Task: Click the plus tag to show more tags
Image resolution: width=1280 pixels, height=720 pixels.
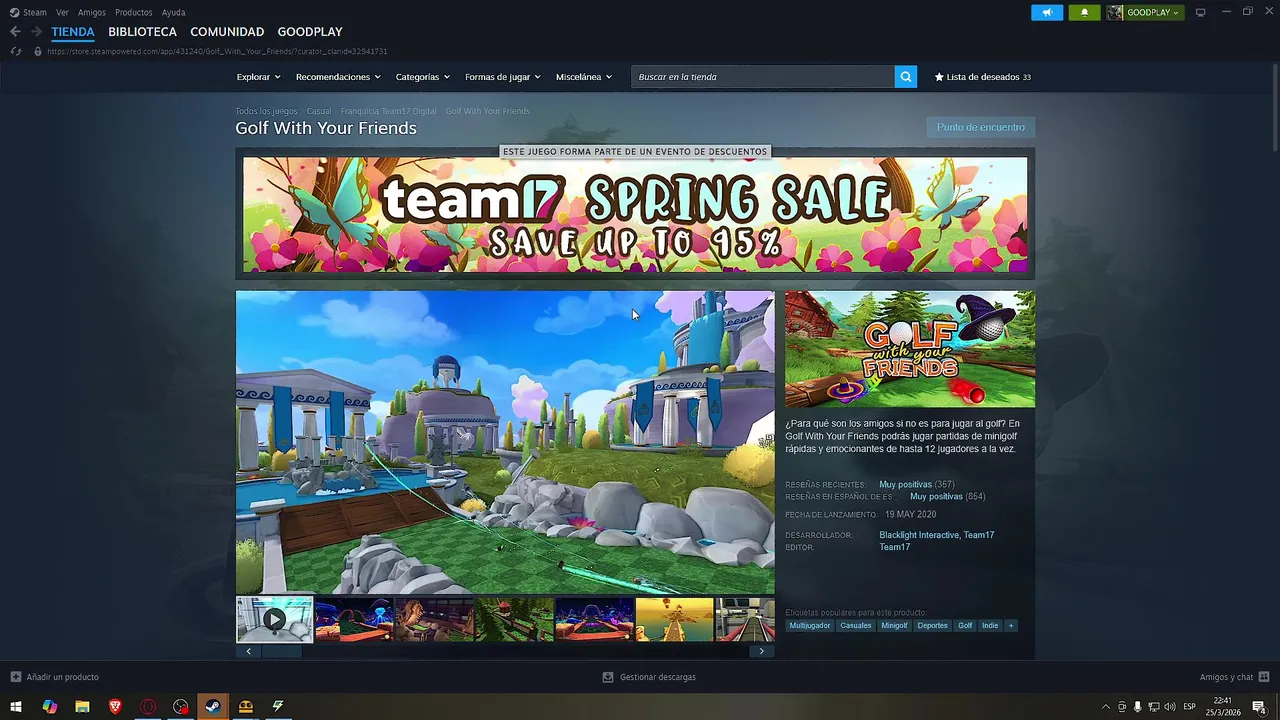Action: tap(1011, 626)
